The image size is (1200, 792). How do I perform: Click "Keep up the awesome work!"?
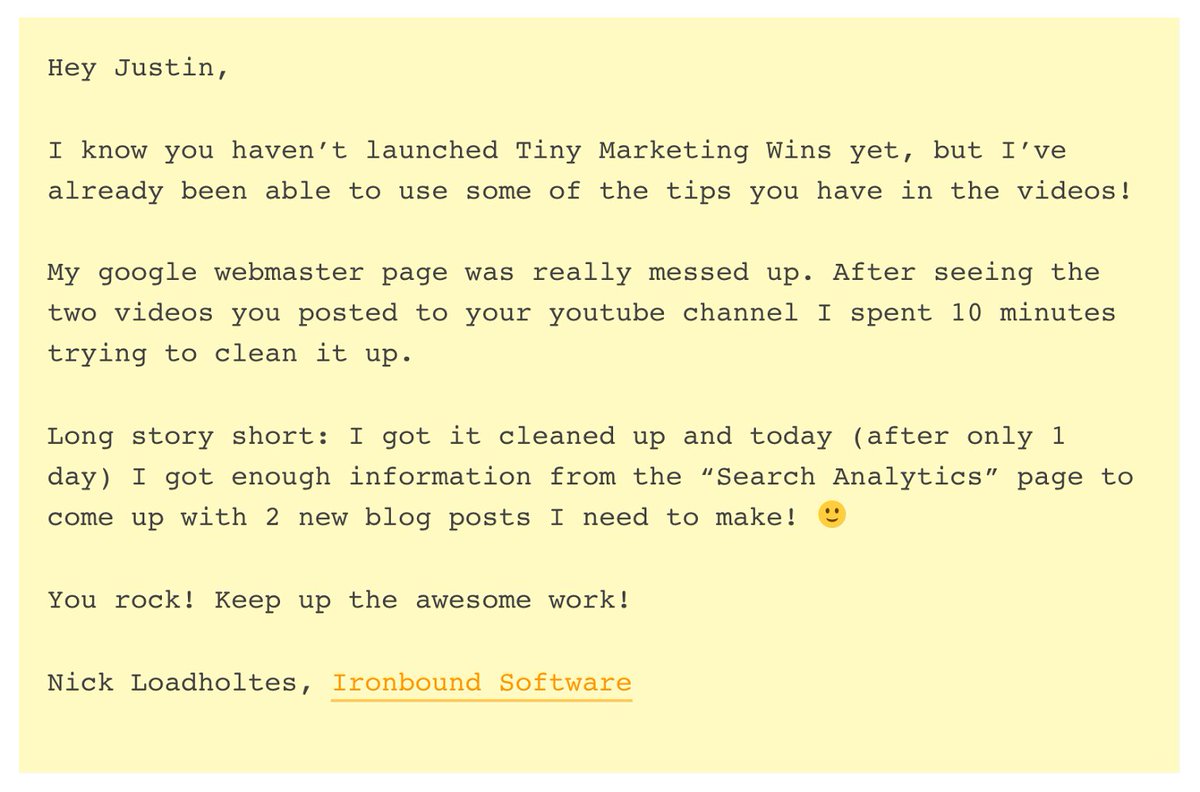(x=422, y=601)
